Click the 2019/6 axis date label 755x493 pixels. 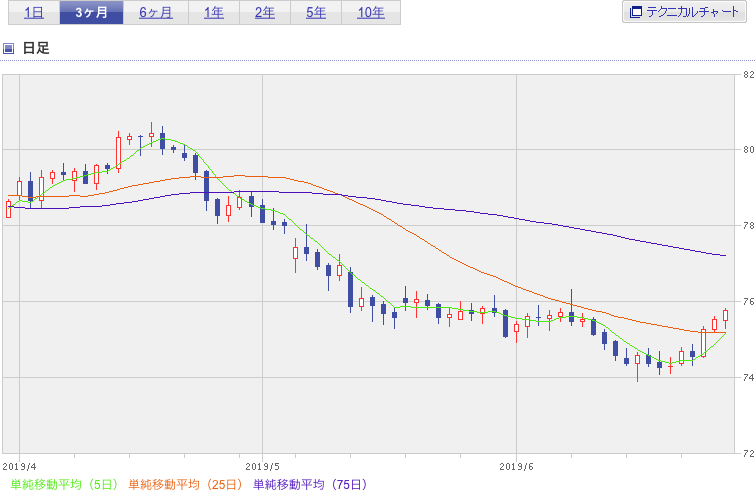(516, 467)
